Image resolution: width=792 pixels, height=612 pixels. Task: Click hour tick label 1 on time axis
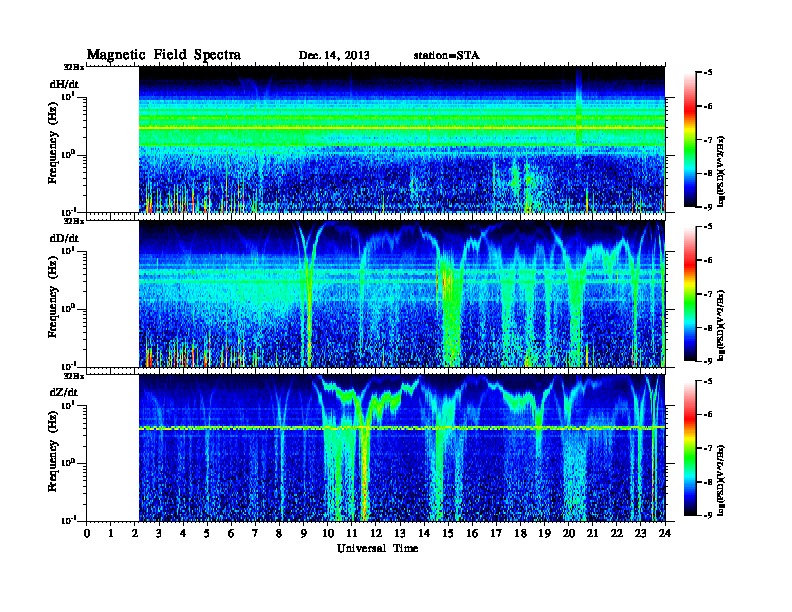111,533
